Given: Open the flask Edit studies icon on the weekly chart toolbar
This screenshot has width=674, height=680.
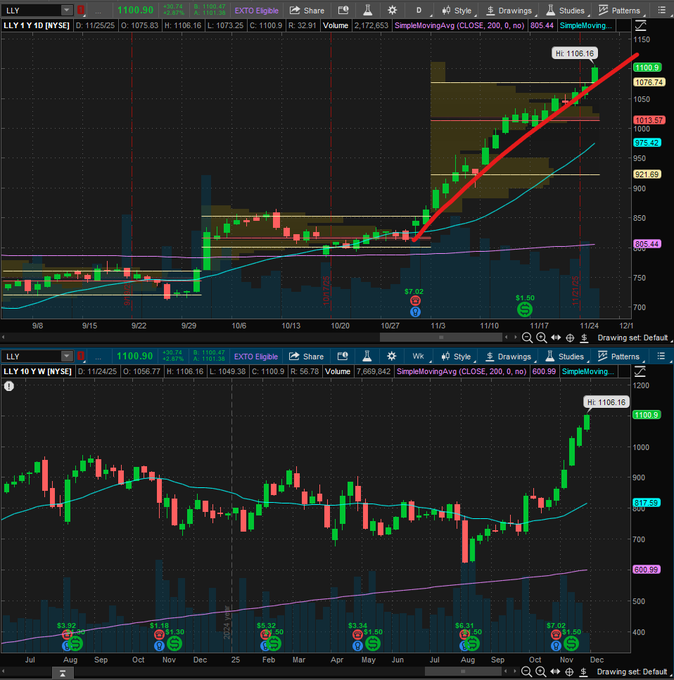Looking at the screenshot, I should click(367, 356).
